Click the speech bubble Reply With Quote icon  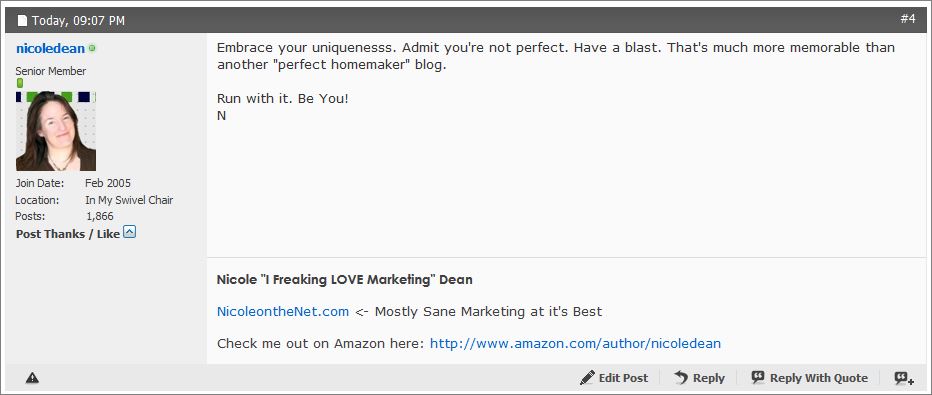tap(758, 377)
